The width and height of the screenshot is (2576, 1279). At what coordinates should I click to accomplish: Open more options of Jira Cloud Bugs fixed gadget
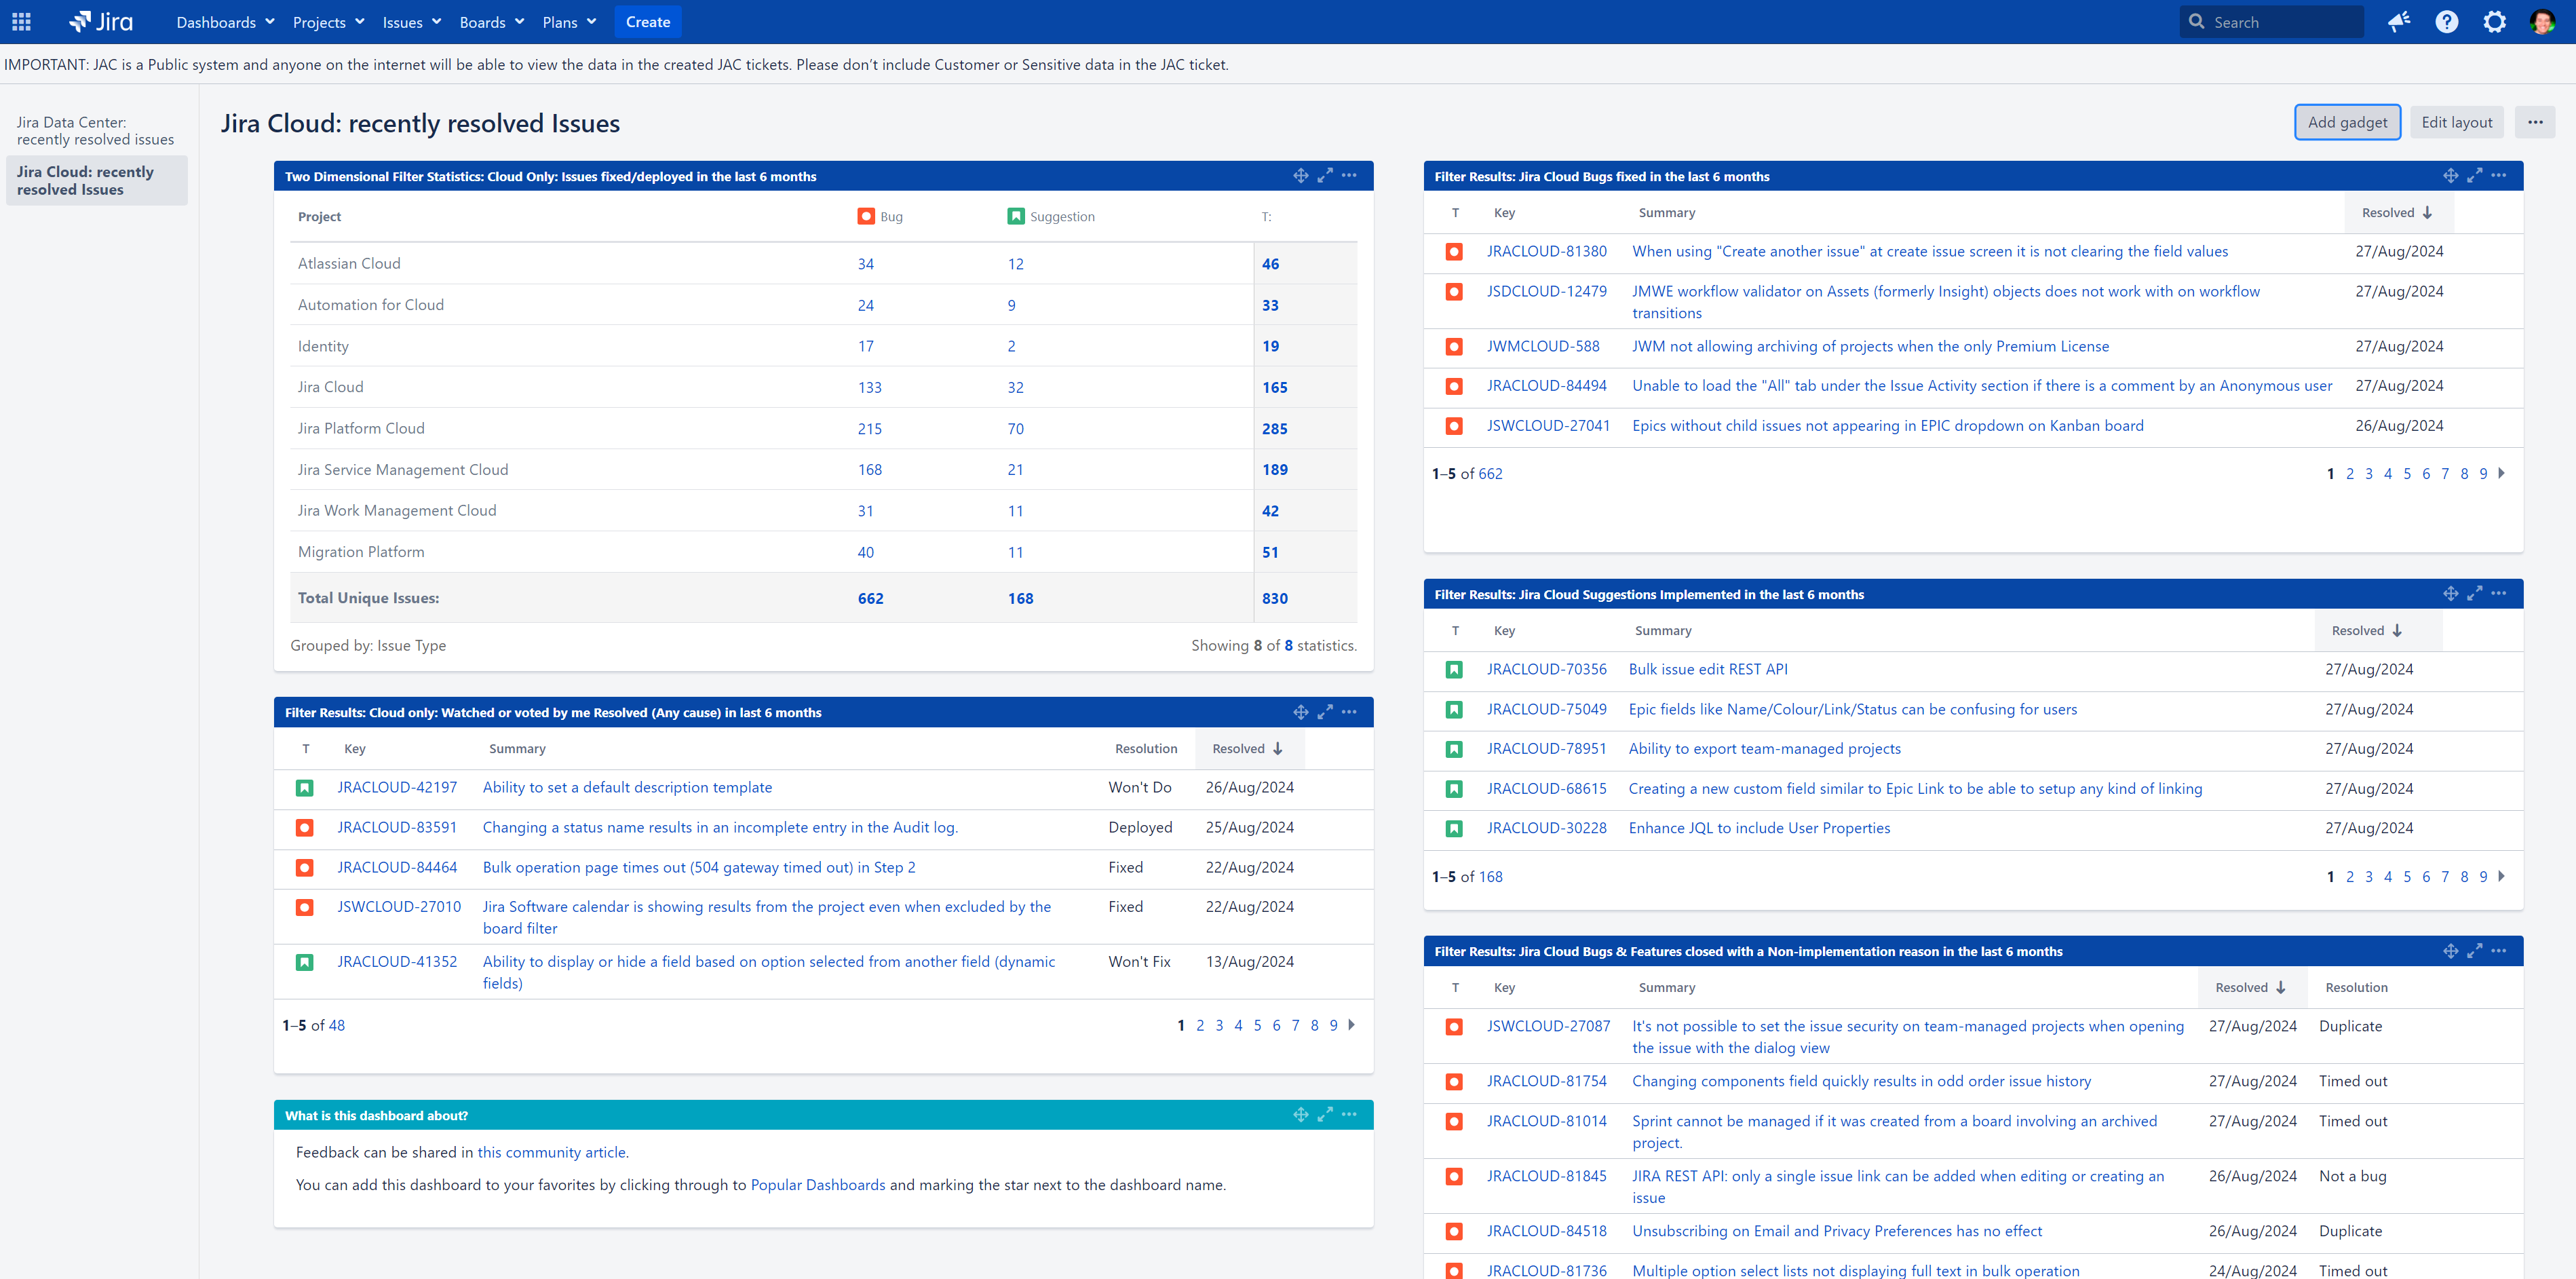tap(2498, 176)
